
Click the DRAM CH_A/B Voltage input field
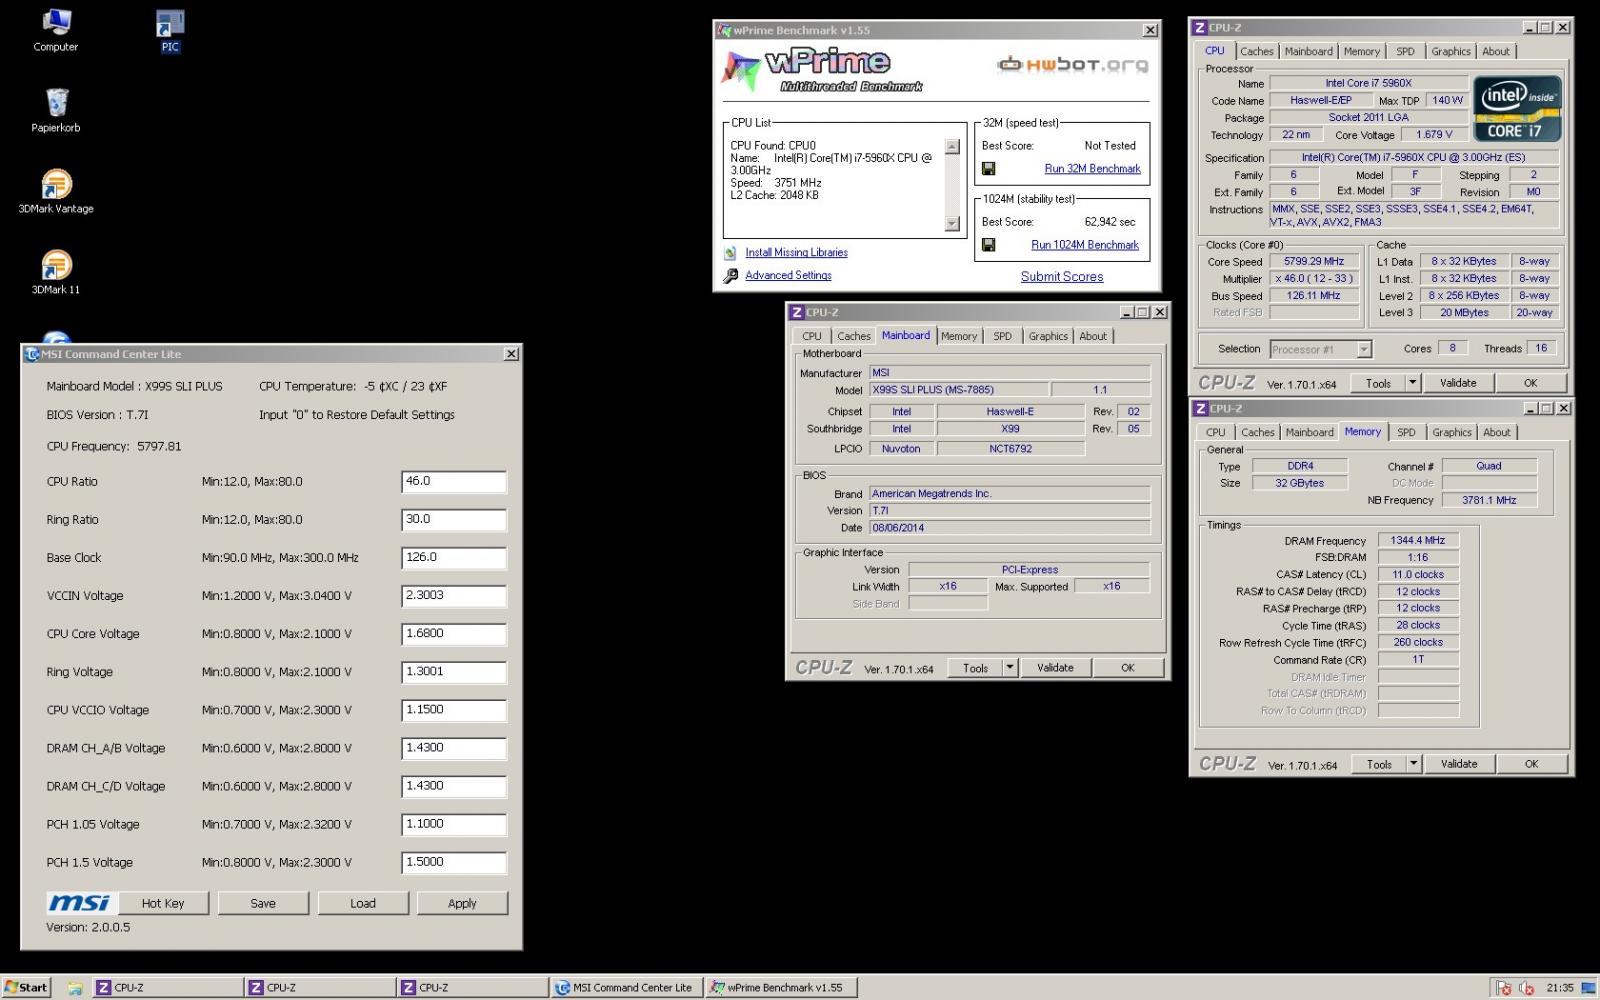(454, 748)
